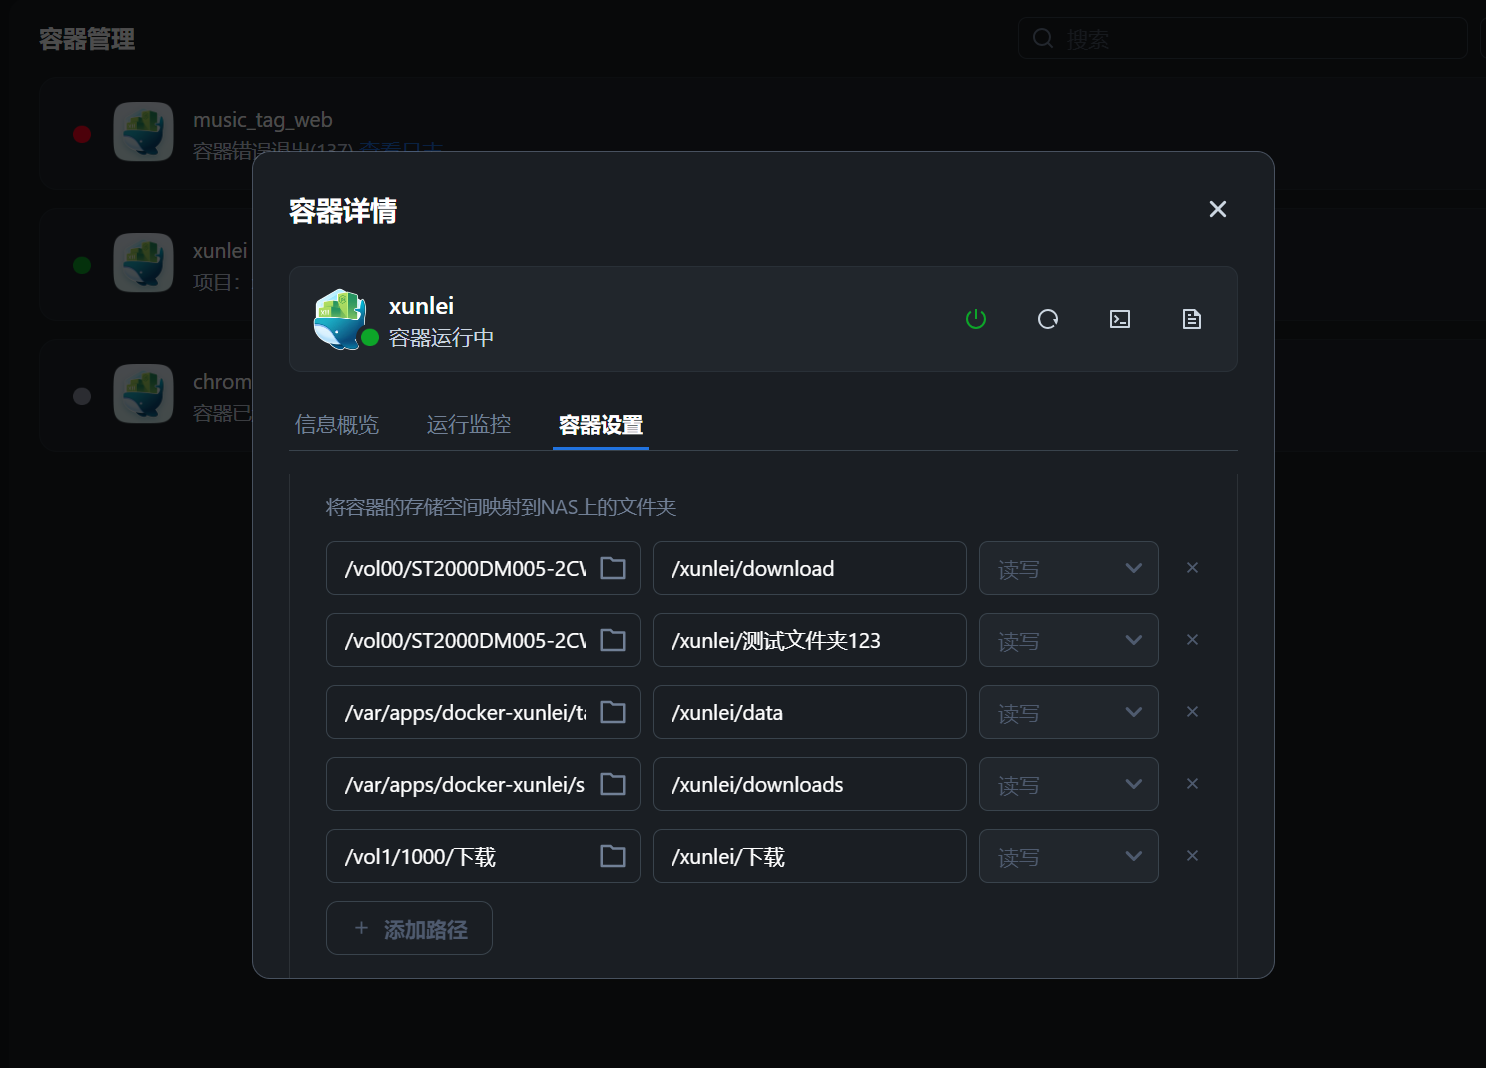Edit the /vol1/1000/下载 host path field
The height and width of the screenshot is (1068, 1486).
pyautogui.click(x=483, y=856)
